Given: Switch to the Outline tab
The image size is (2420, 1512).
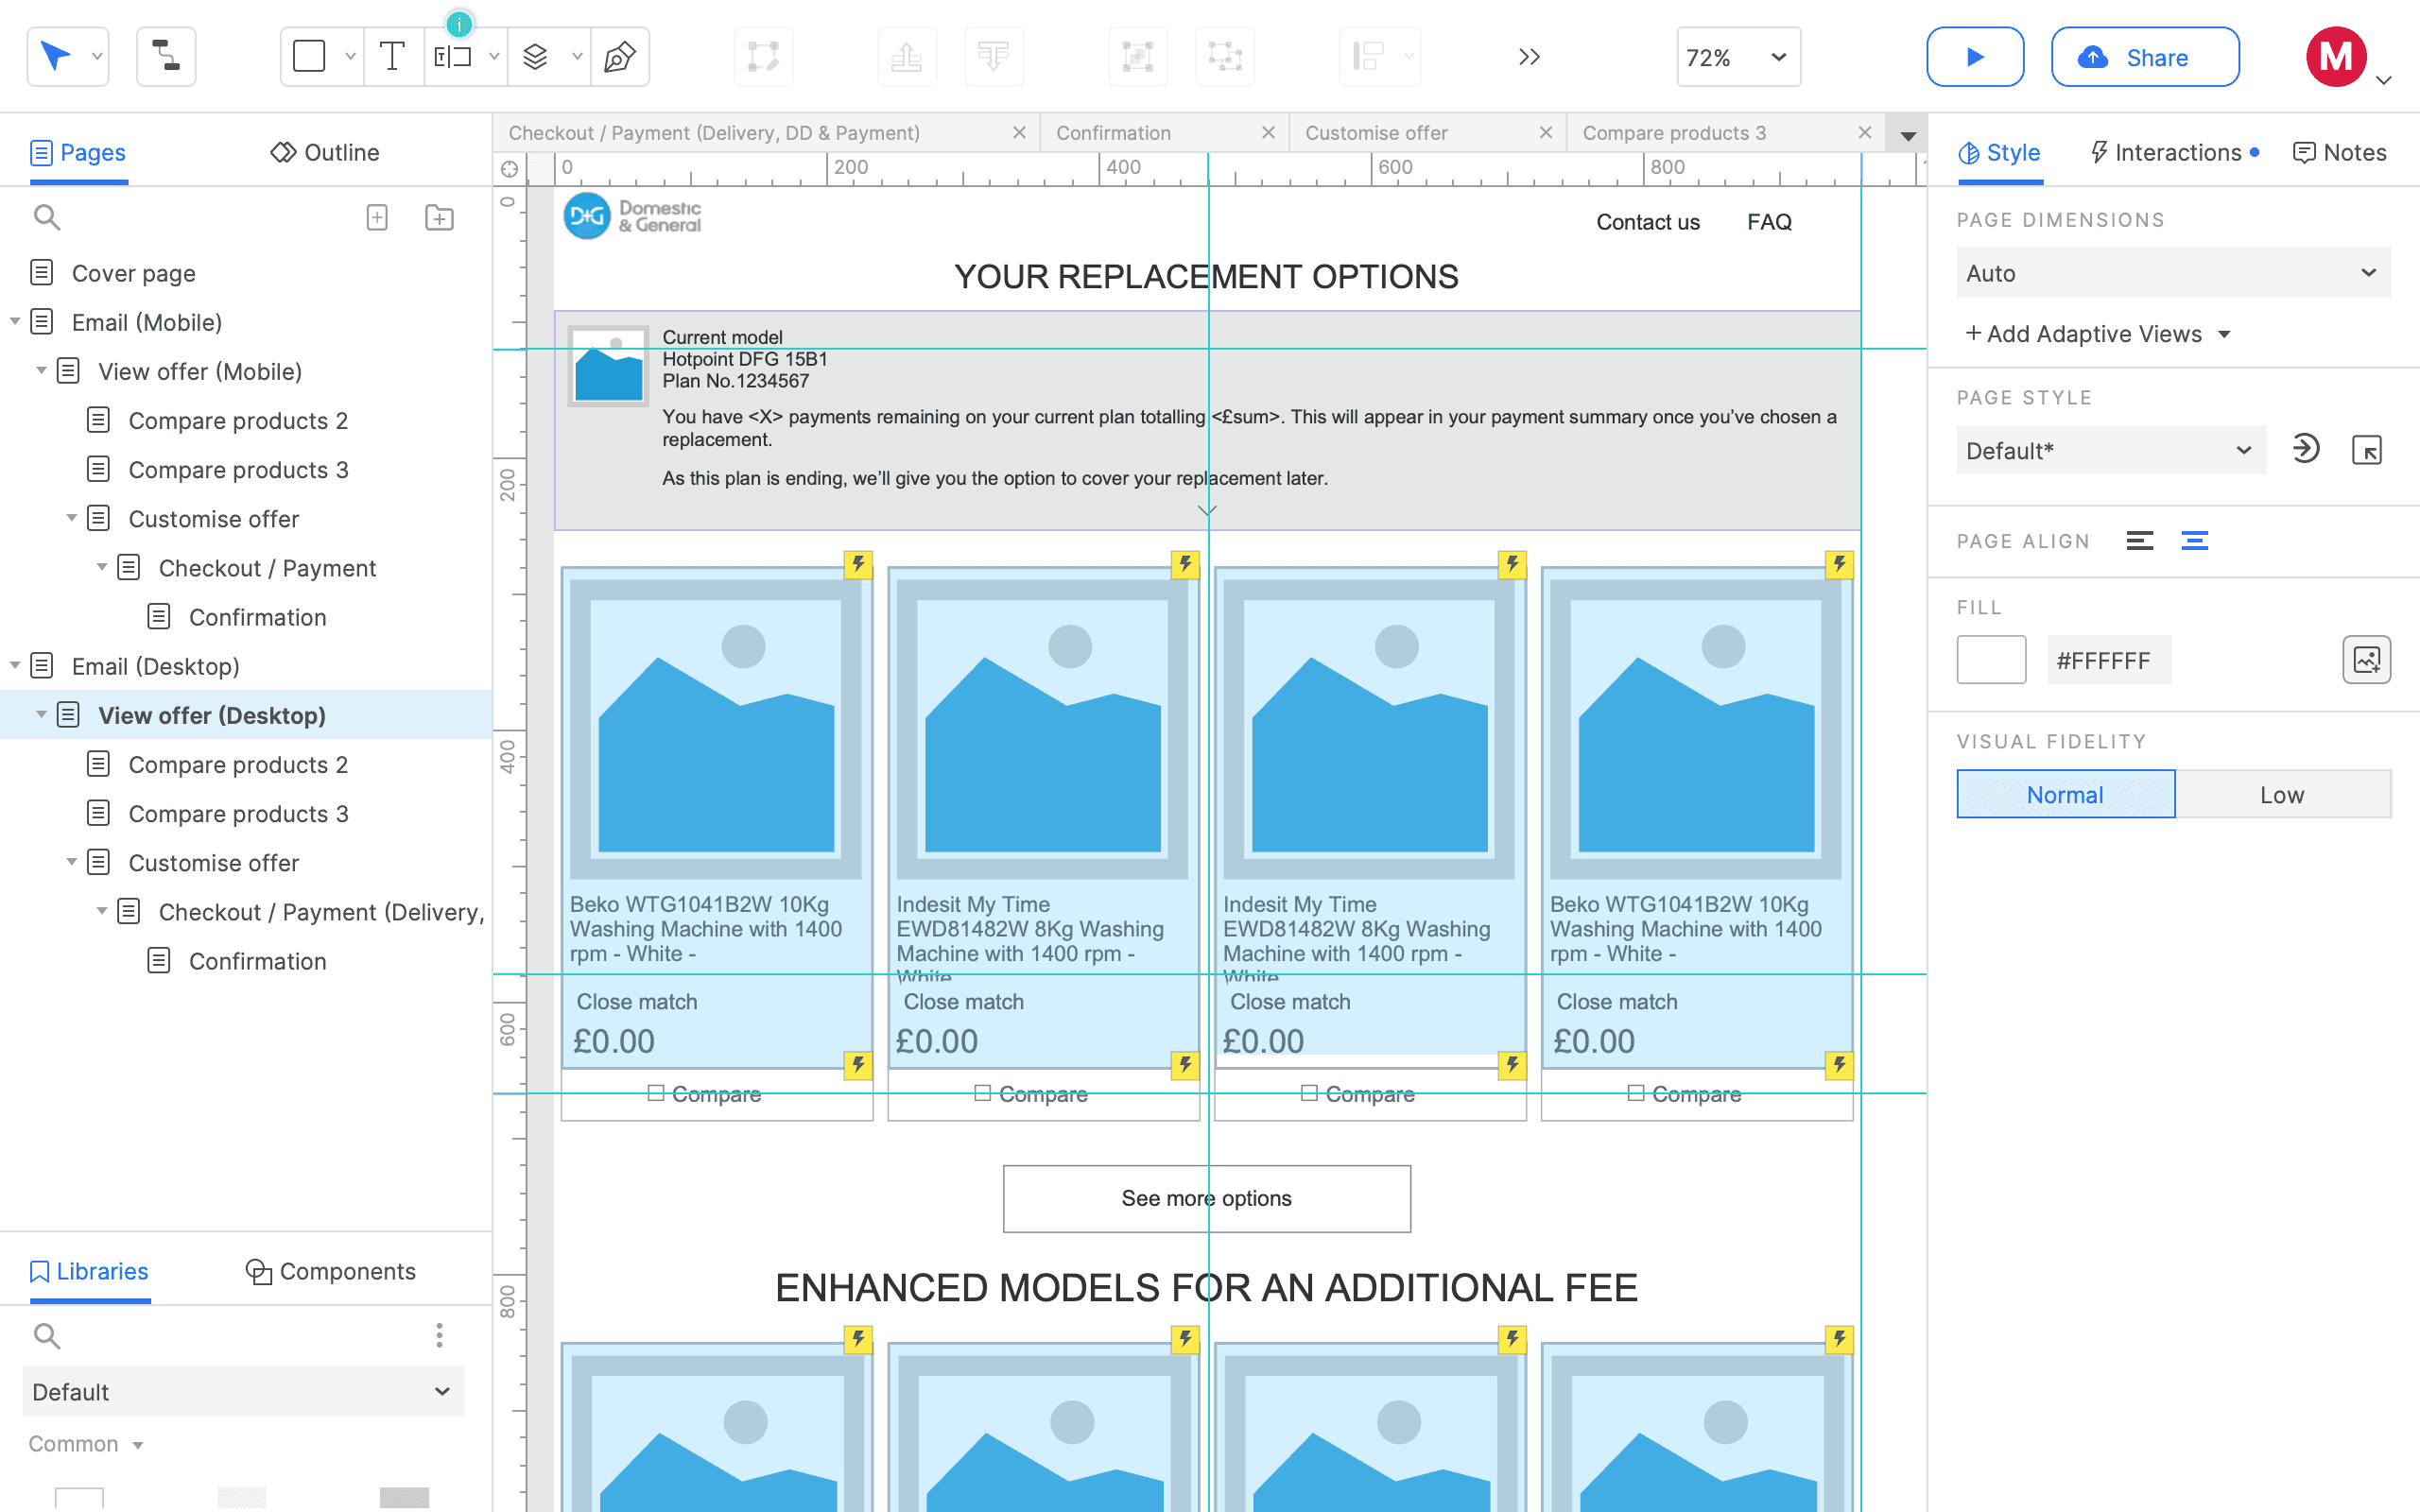Looking at the screenshot, I should [x=326, y=152].
